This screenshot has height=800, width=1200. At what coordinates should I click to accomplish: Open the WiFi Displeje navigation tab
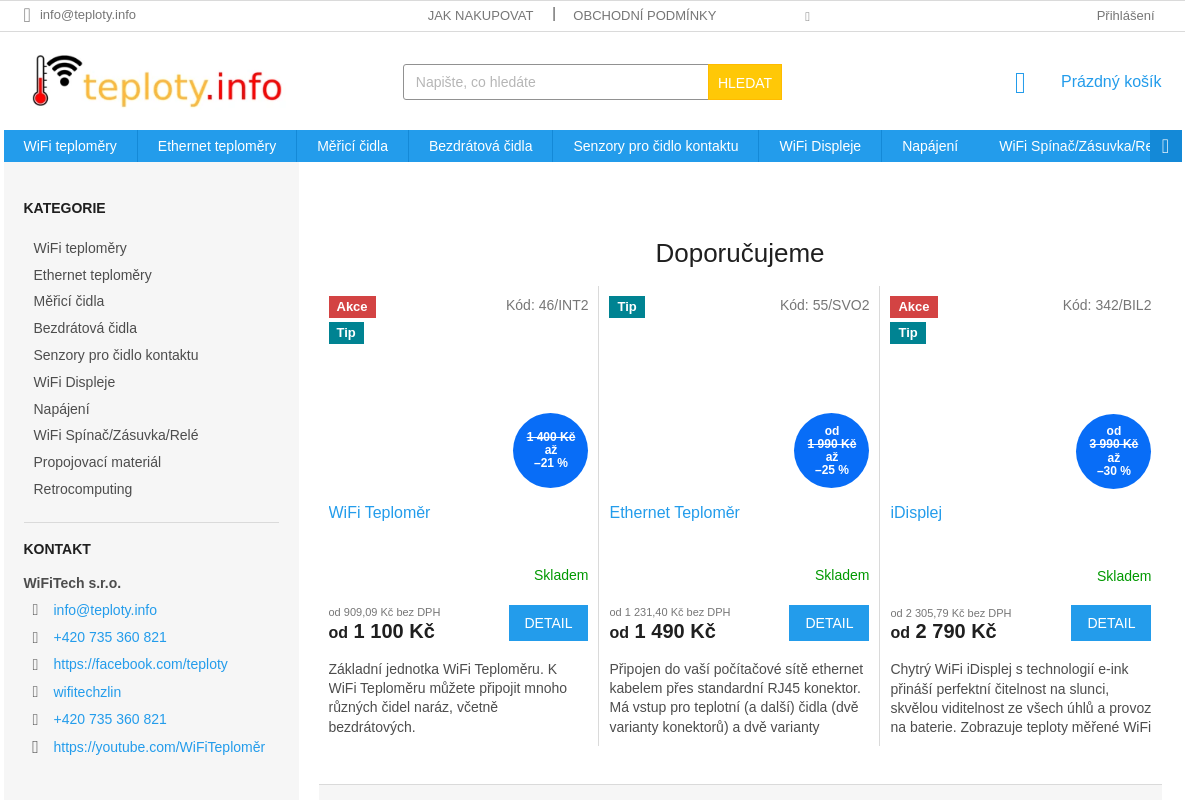tap(820, 146)
